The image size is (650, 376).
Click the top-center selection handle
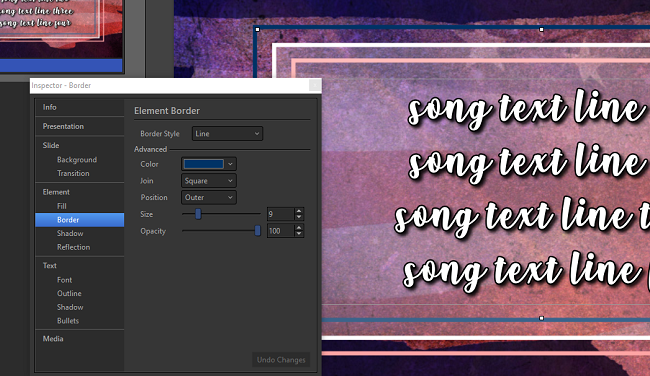click(x=541, y=30)
